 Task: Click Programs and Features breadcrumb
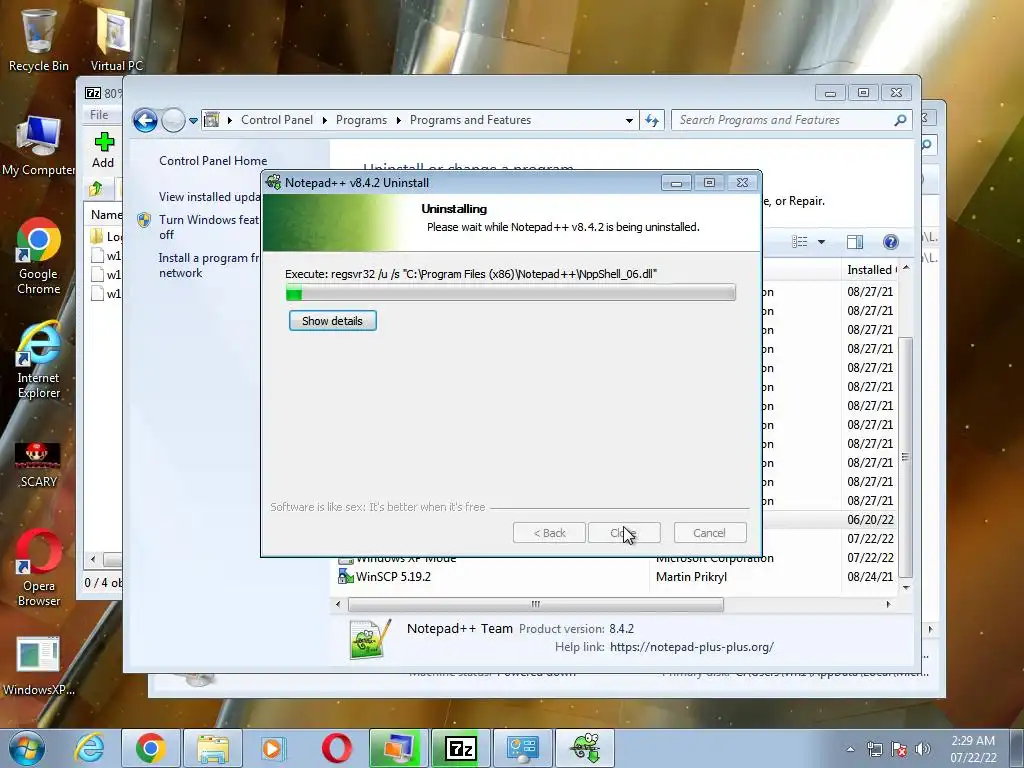tap(470, 120)
